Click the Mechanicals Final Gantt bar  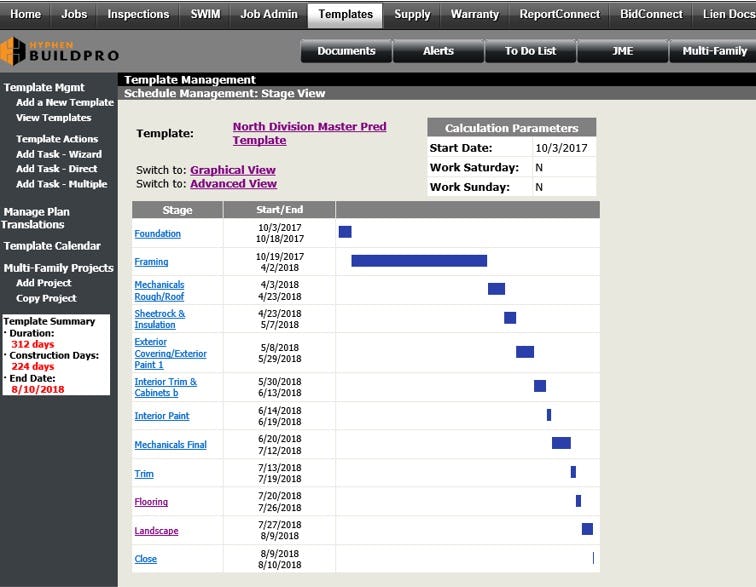click(x=561, y=443)
